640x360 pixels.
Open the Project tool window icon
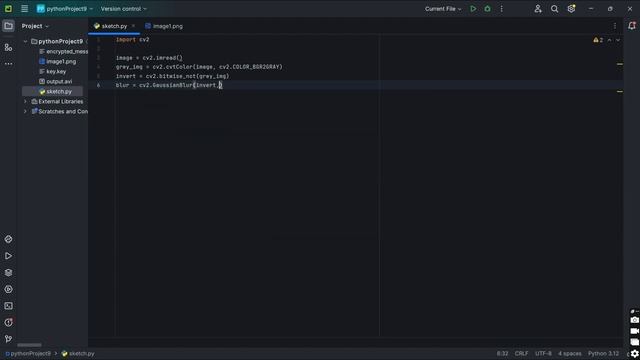(8, 26)
